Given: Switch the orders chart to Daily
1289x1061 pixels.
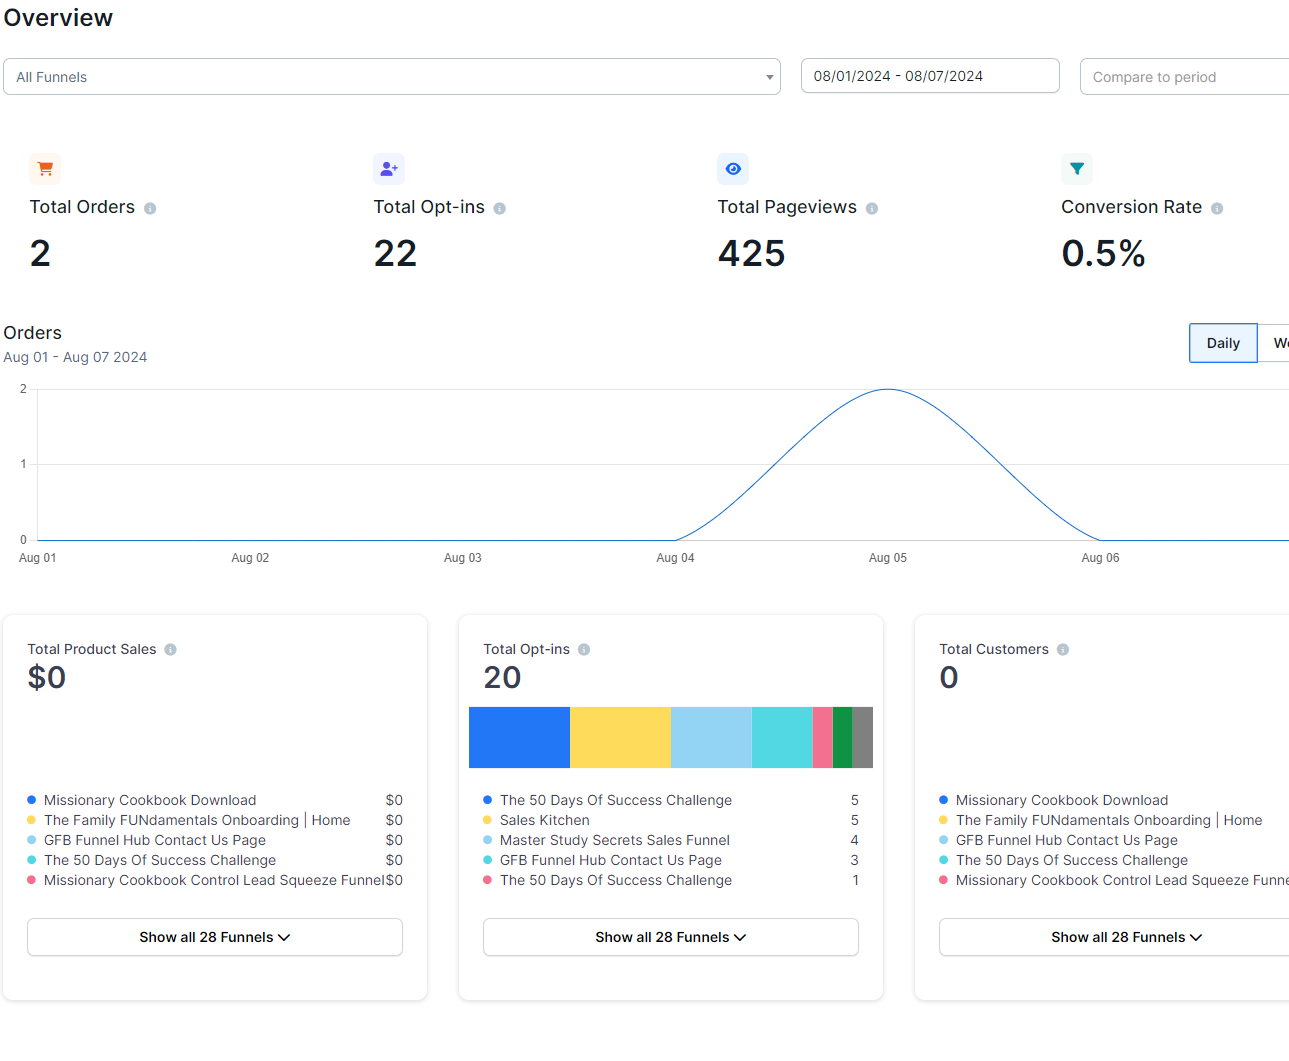Looking at the screenshot, I should (x=1223, y=343).
